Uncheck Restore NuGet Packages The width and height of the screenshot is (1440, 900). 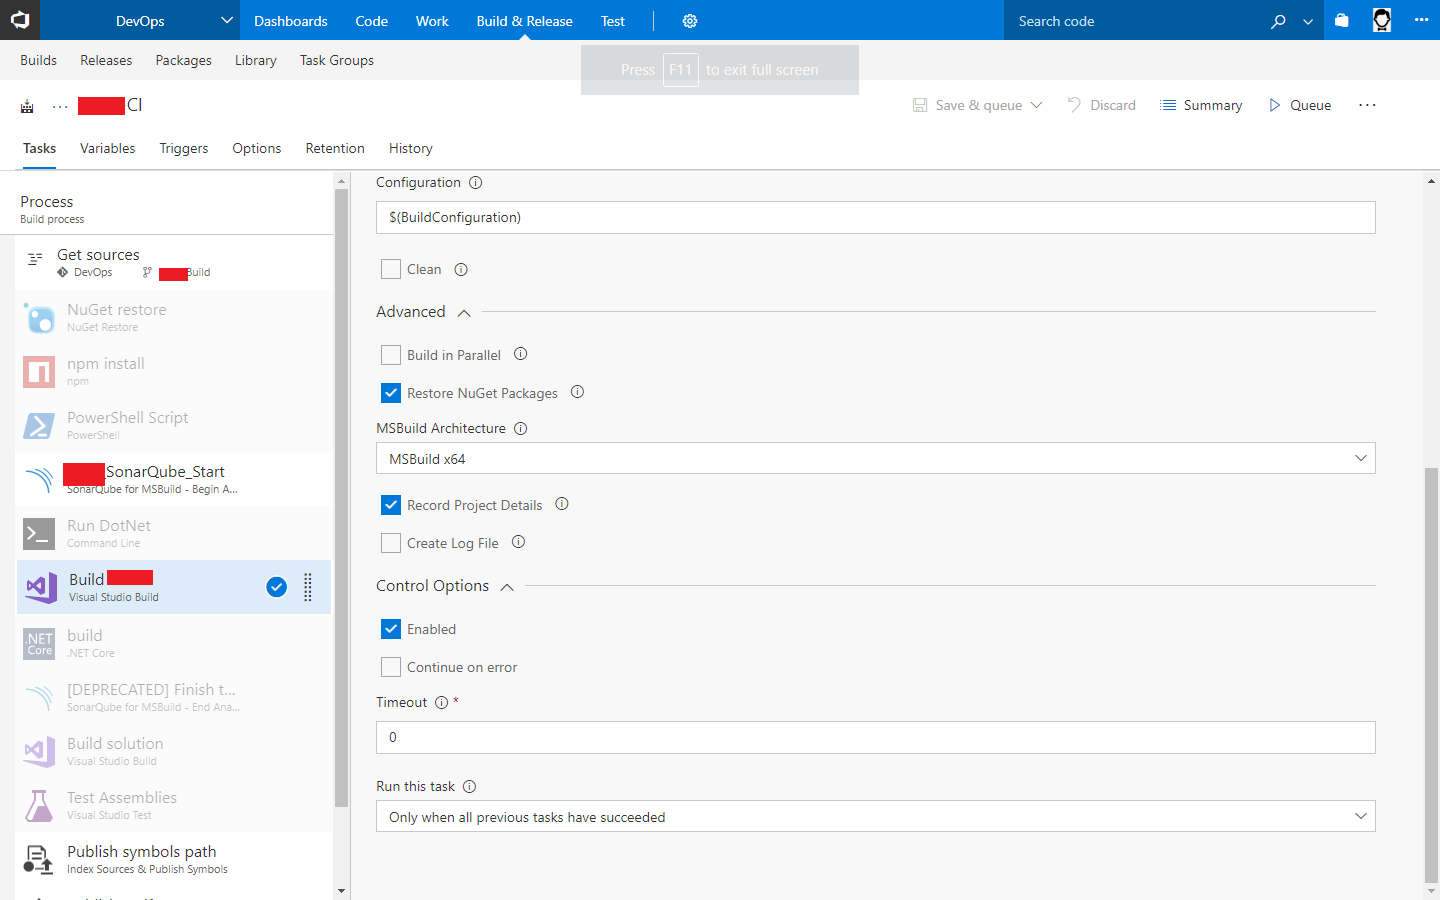(x=391, y=393)
